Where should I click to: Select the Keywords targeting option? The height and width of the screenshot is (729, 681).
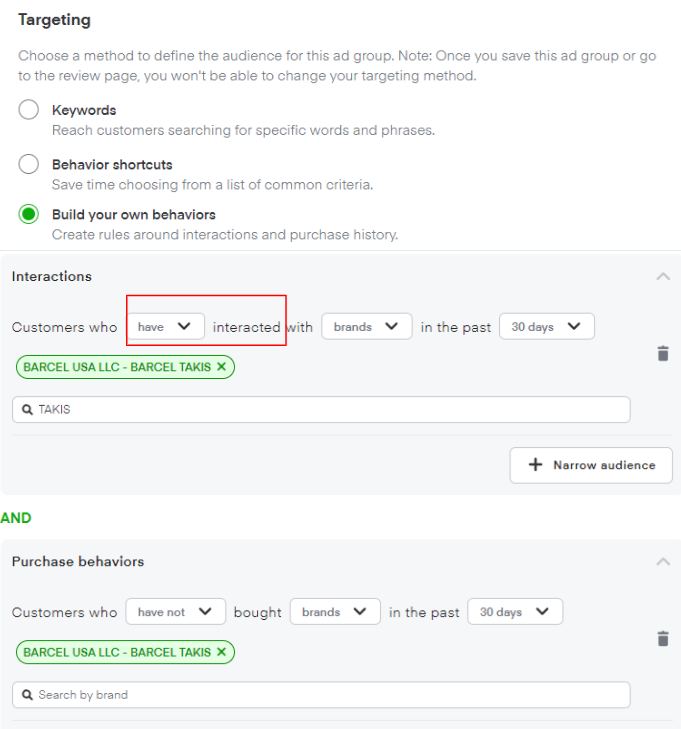point(29,110)
